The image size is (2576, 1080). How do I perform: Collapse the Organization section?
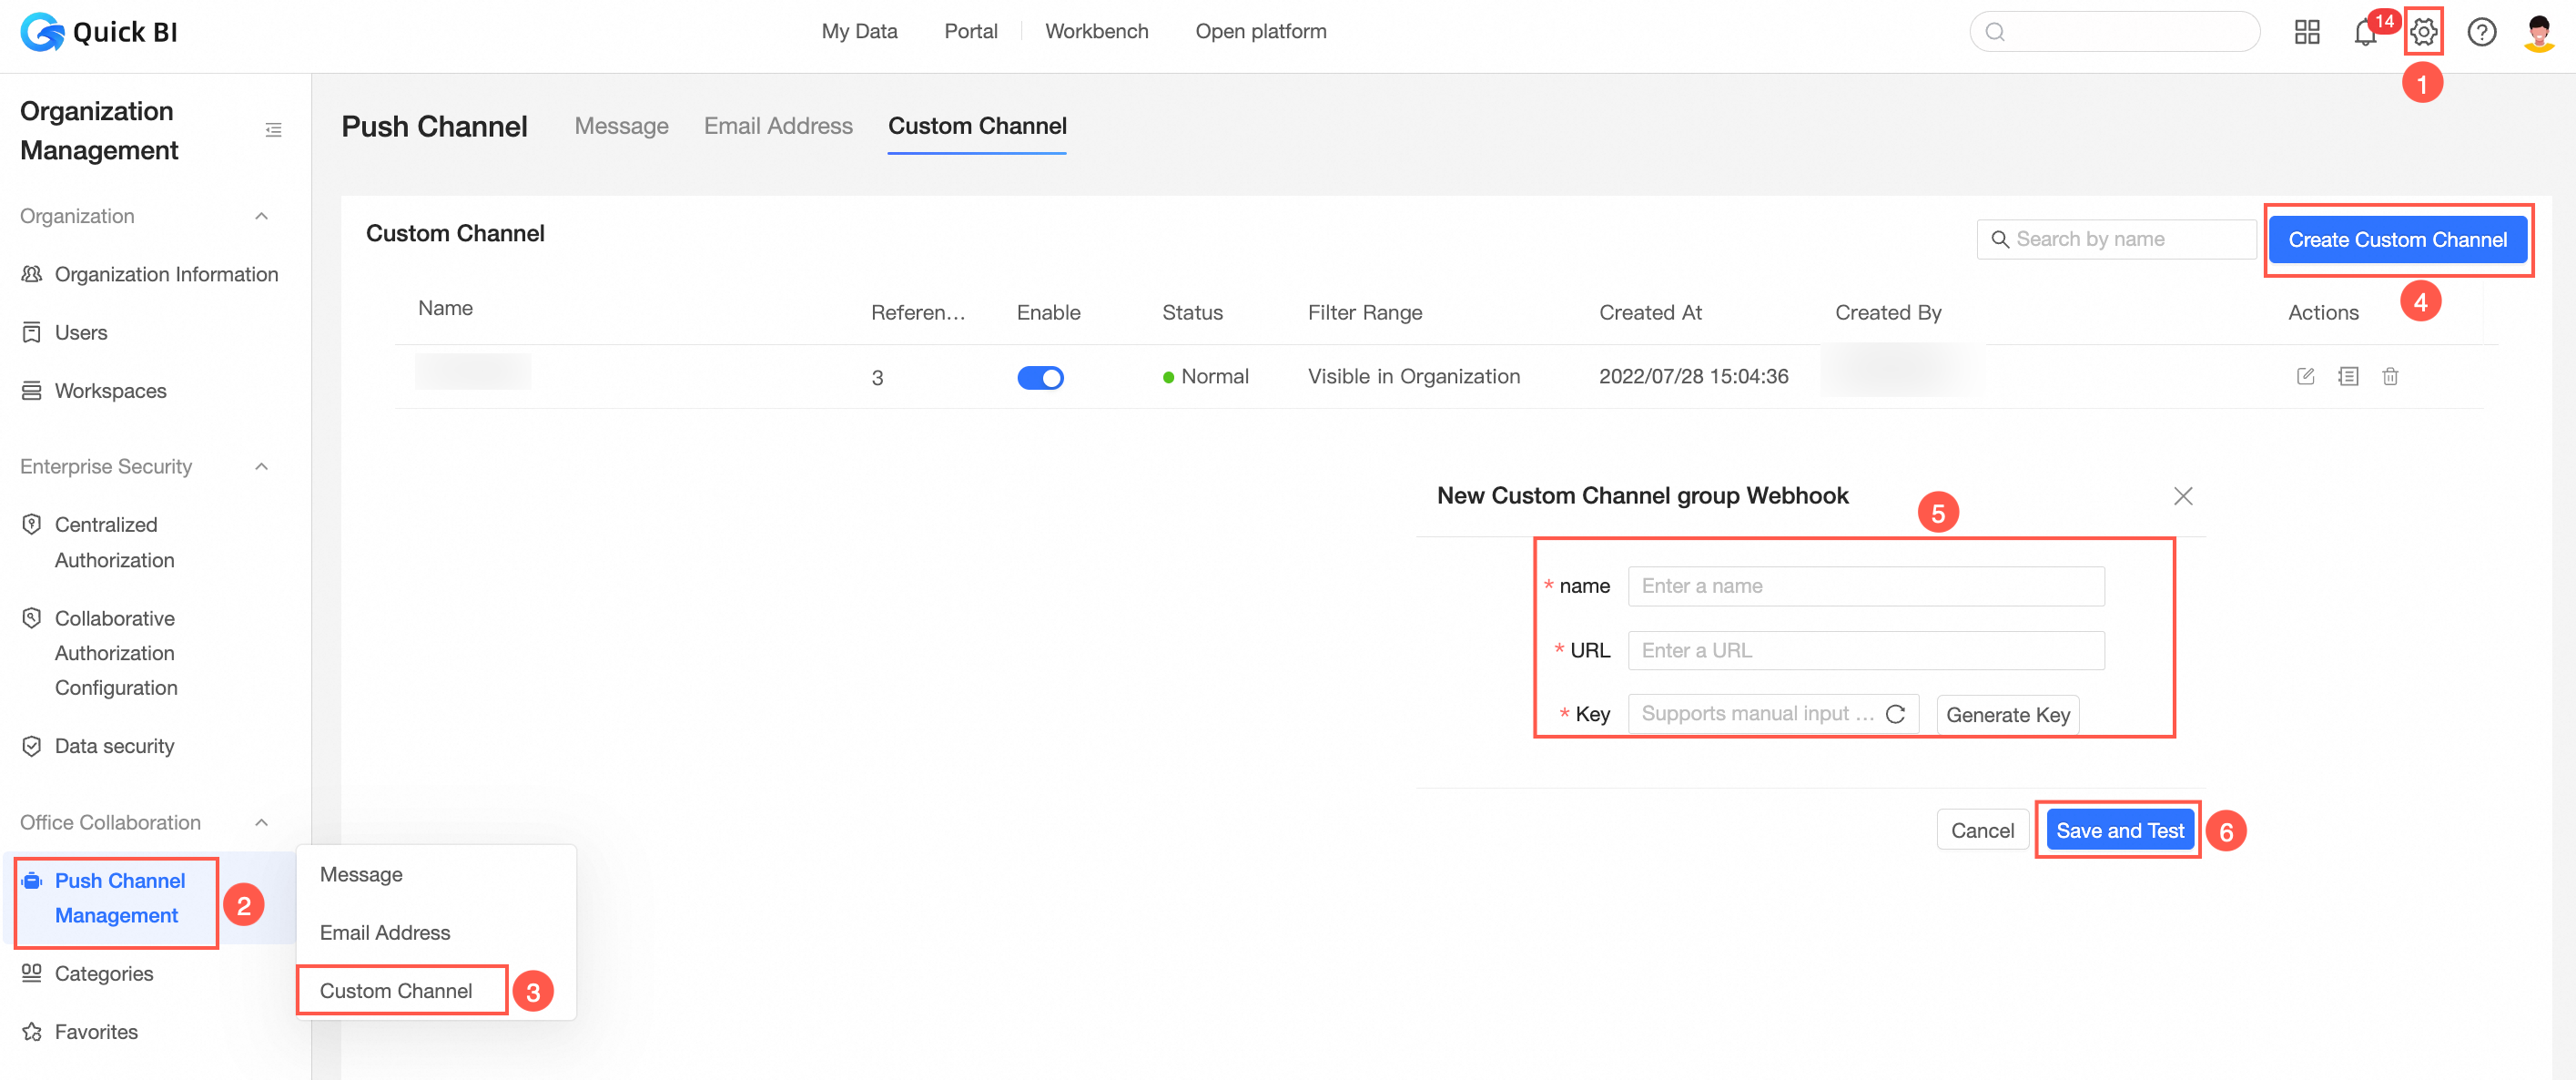(x=261, y=216)
